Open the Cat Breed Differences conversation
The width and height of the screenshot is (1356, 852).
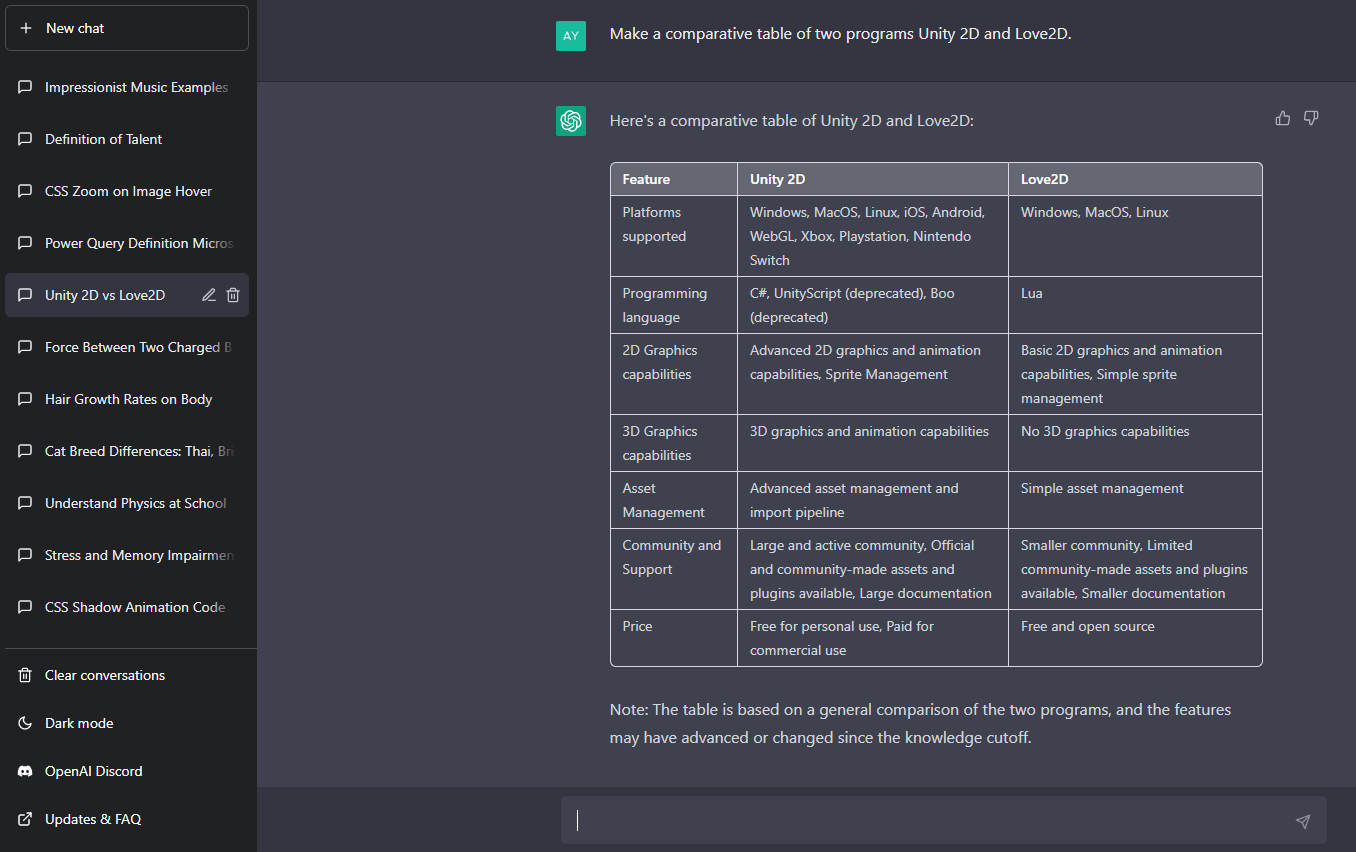tap(127, 451)
